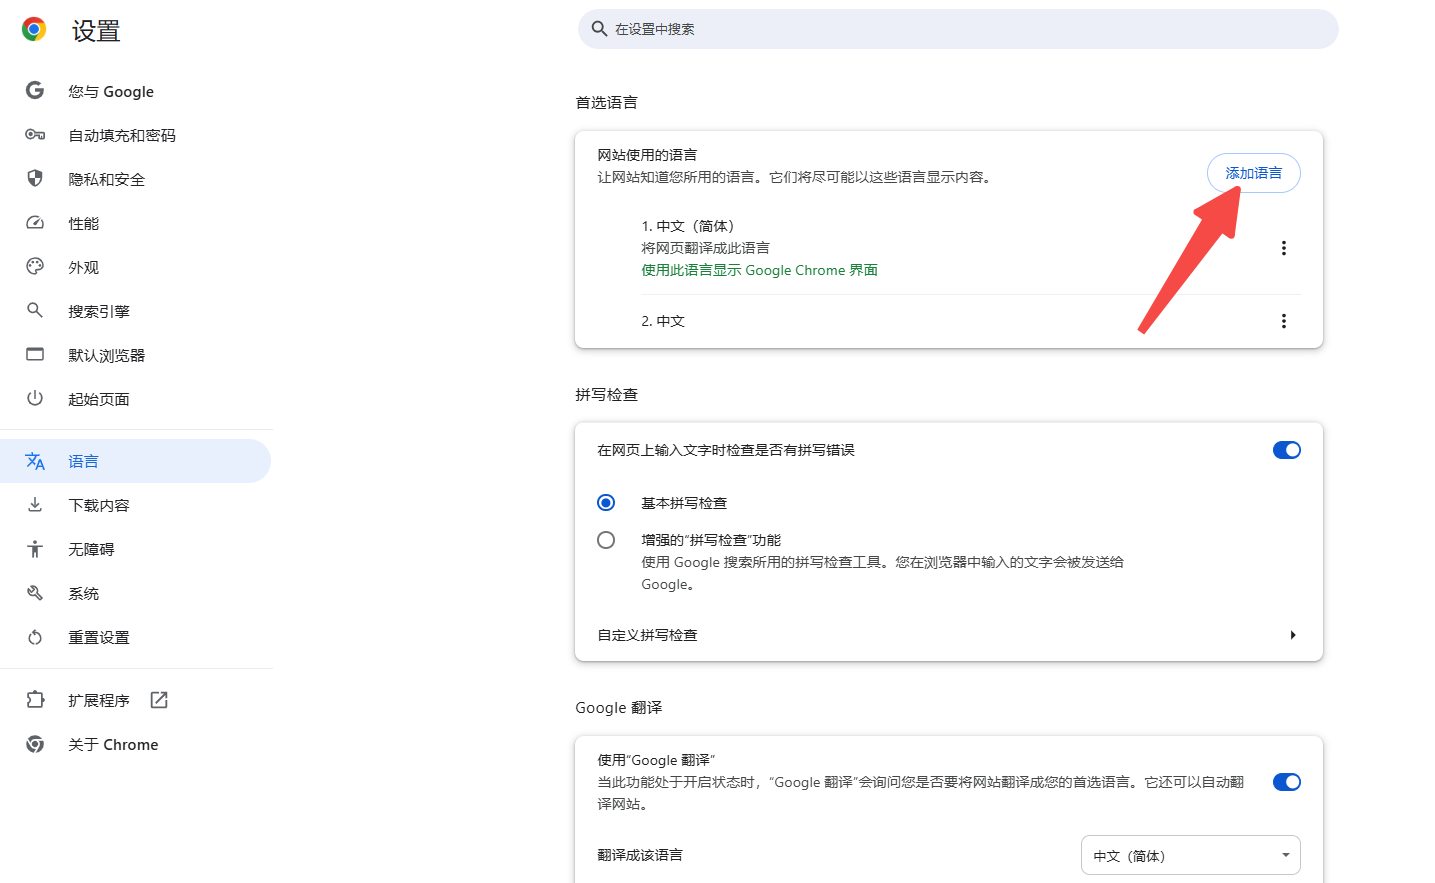Open more options for second 中文 language
This screenshot has width=1435, height=883.
1284,321
